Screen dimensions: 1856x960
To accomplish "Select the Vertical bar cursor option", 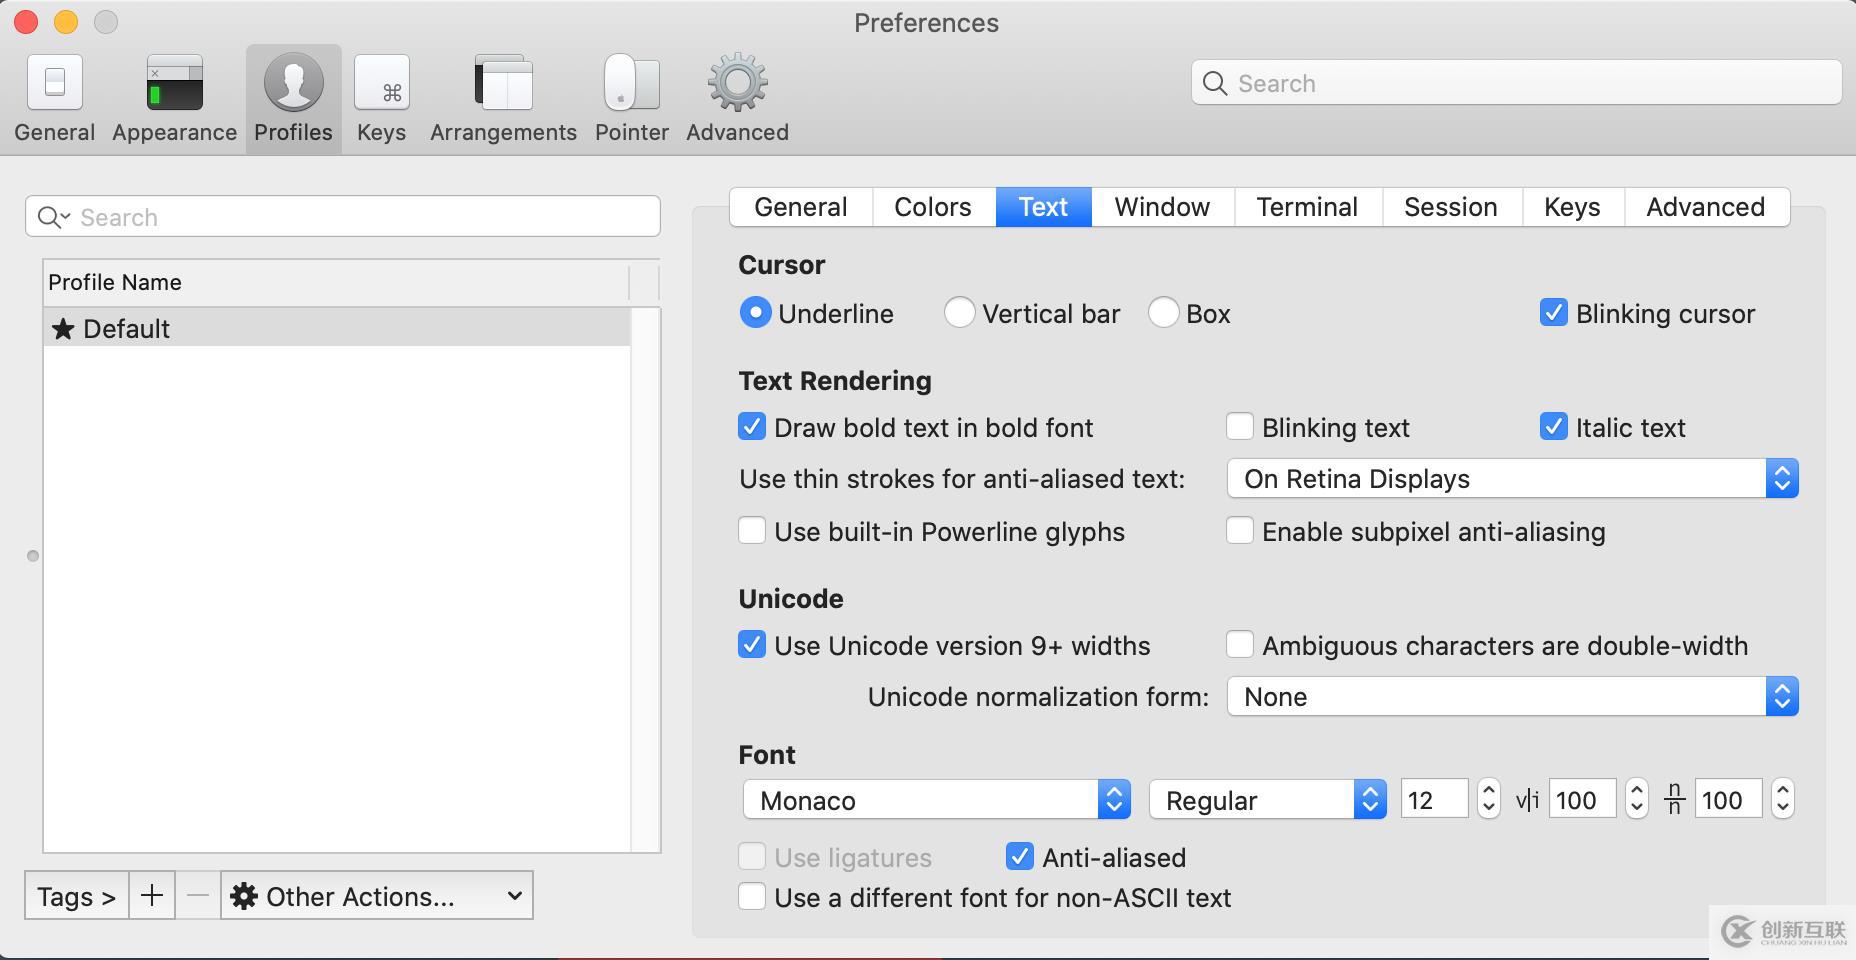I will [x=959, y=313].
